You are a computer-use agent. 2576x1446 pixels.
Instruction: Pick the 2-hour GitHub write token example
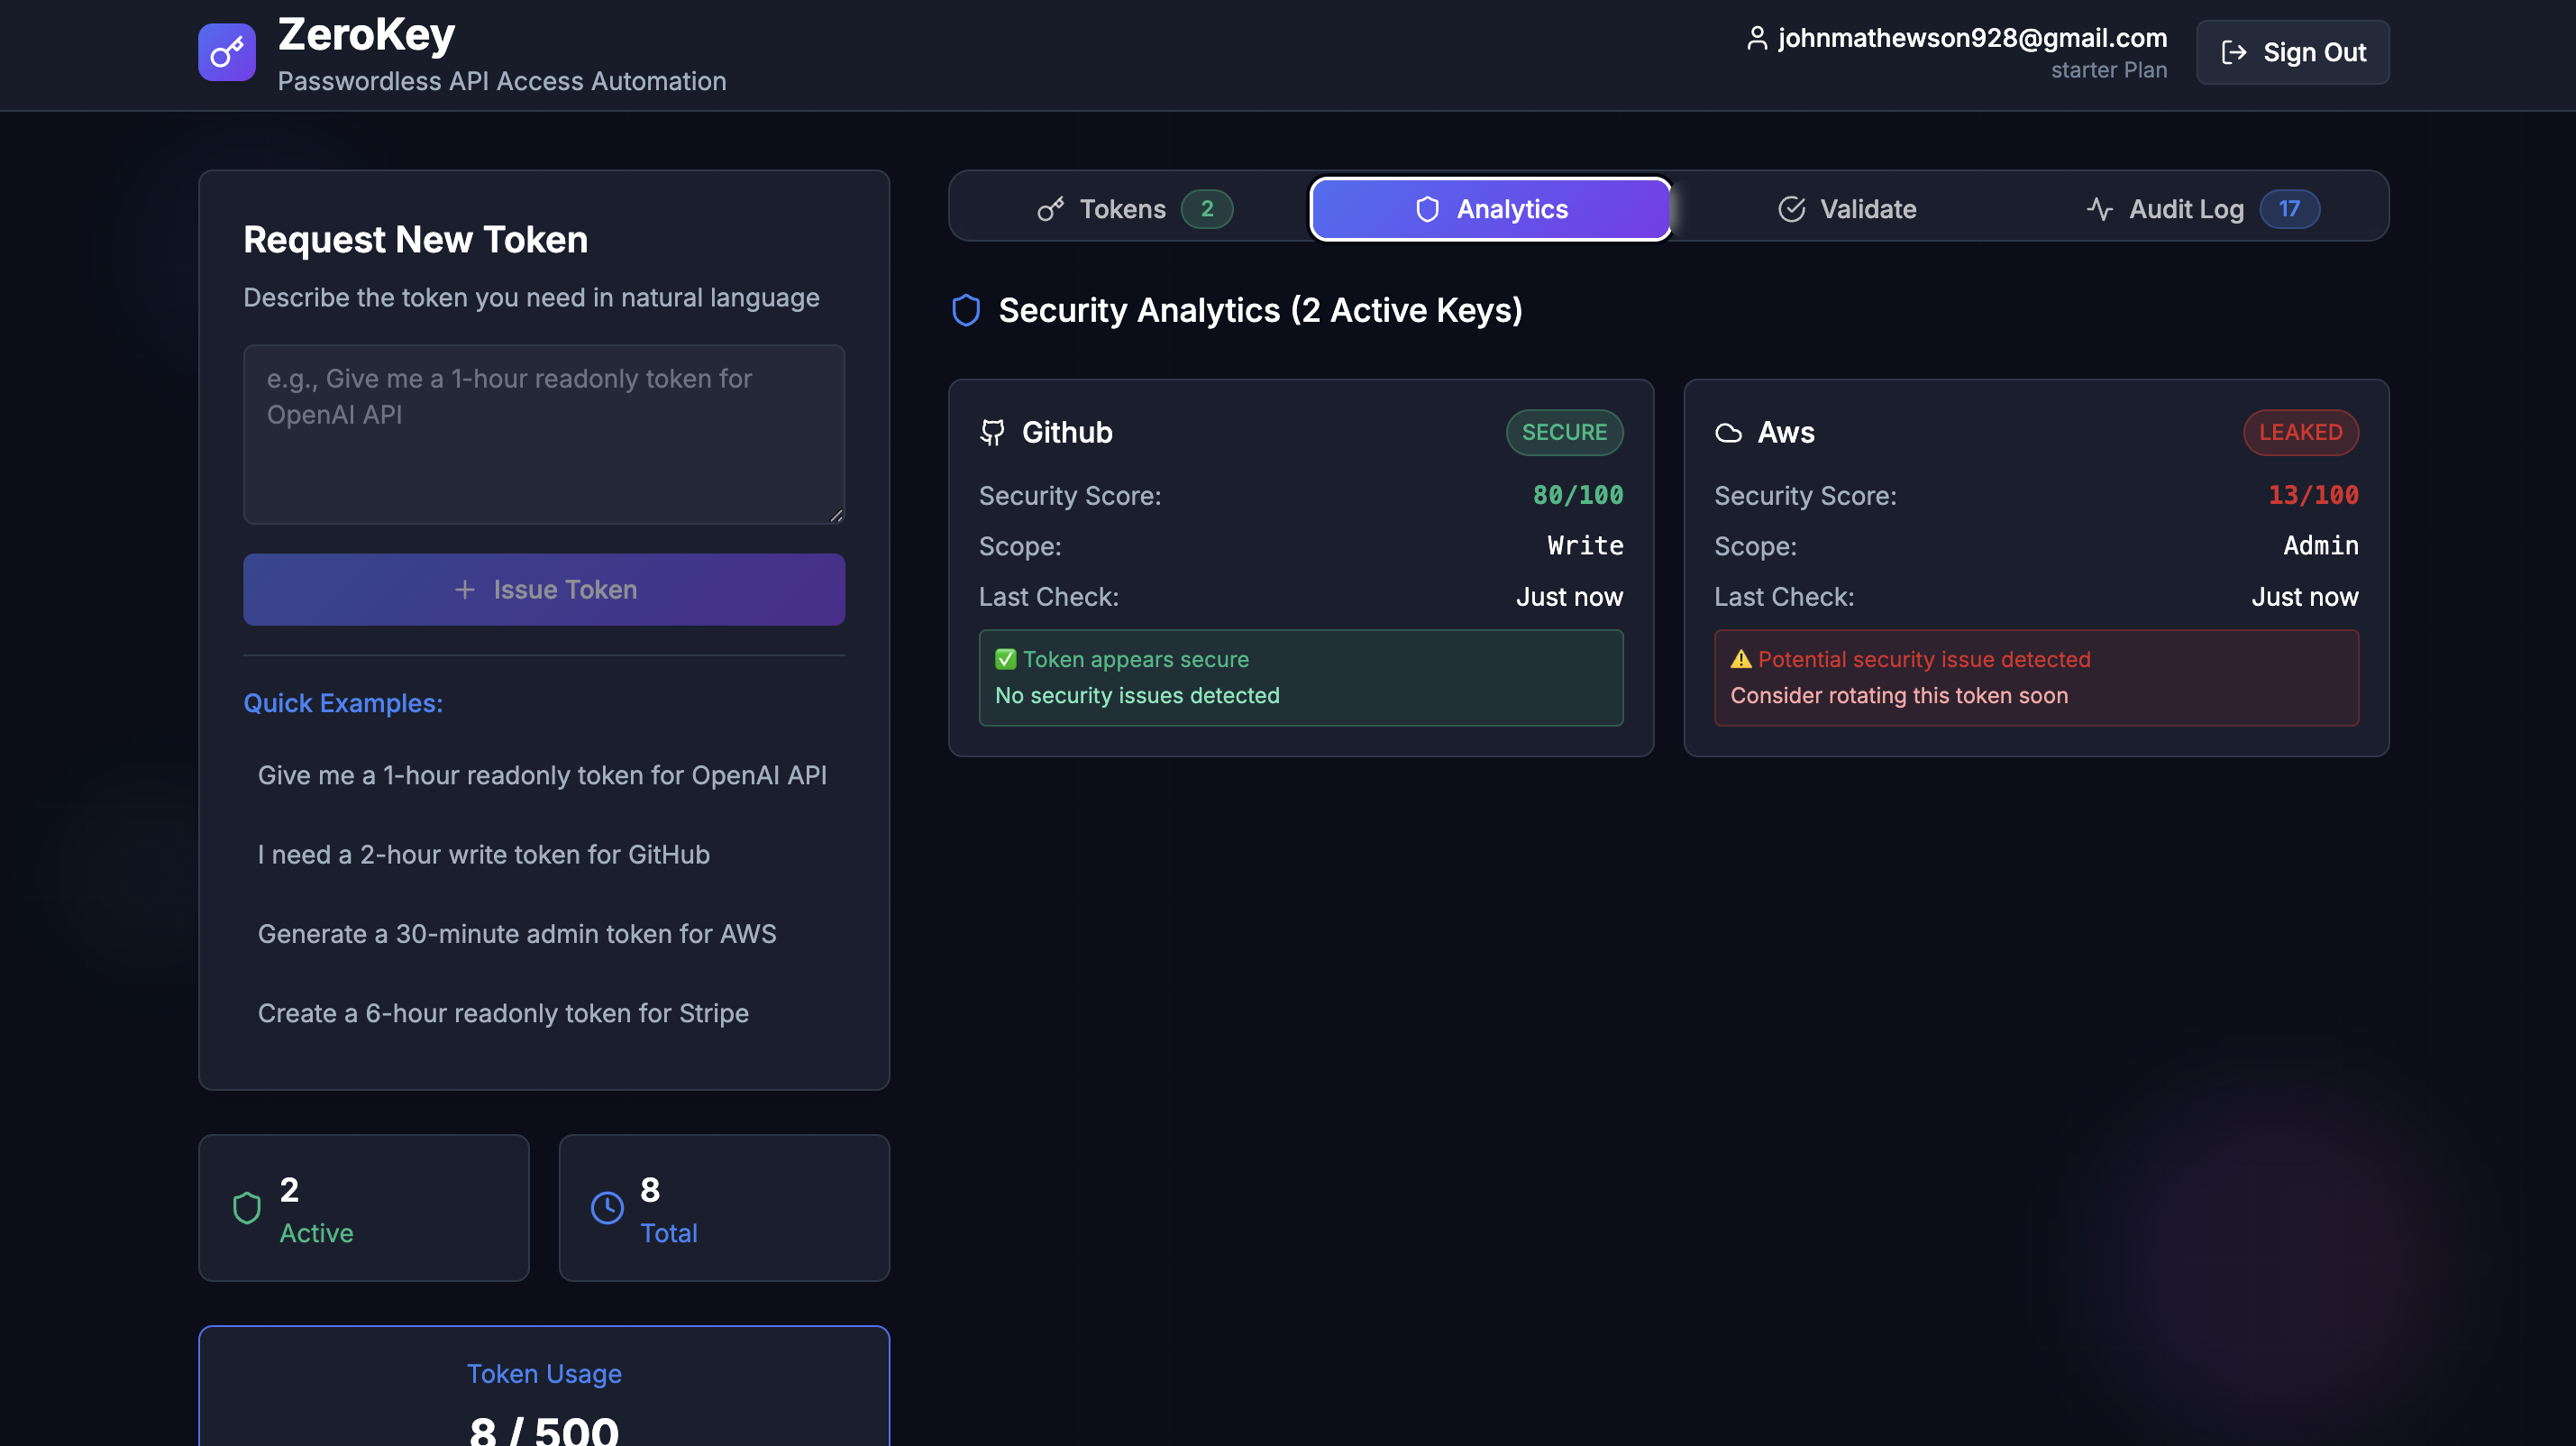(484, 854)
